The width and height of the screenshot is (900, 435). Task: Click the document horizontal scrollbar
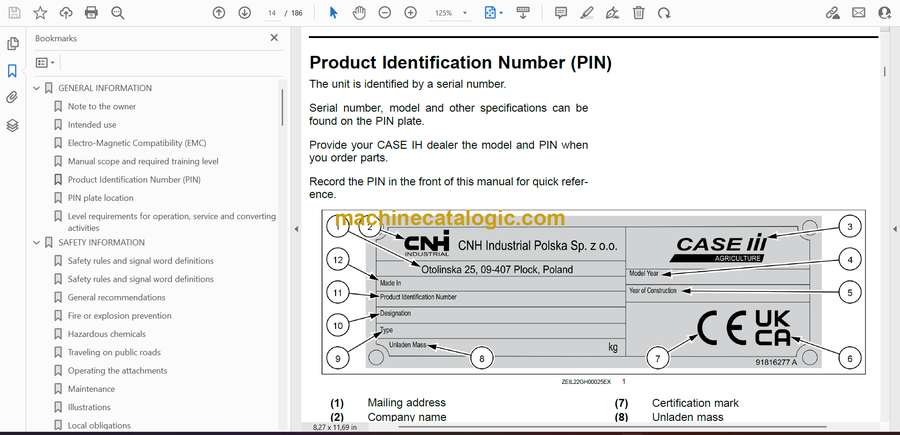coord(611,427)
